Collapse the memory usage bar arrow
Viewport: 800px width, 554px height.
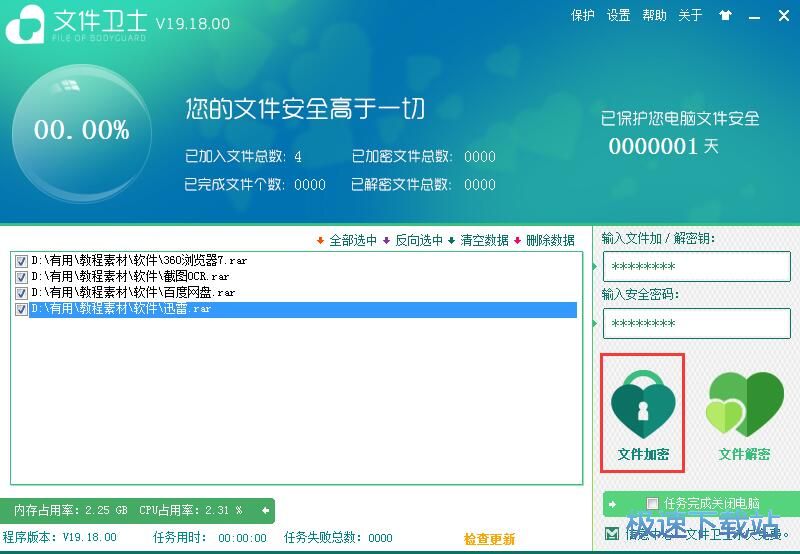tap(265, 511)
